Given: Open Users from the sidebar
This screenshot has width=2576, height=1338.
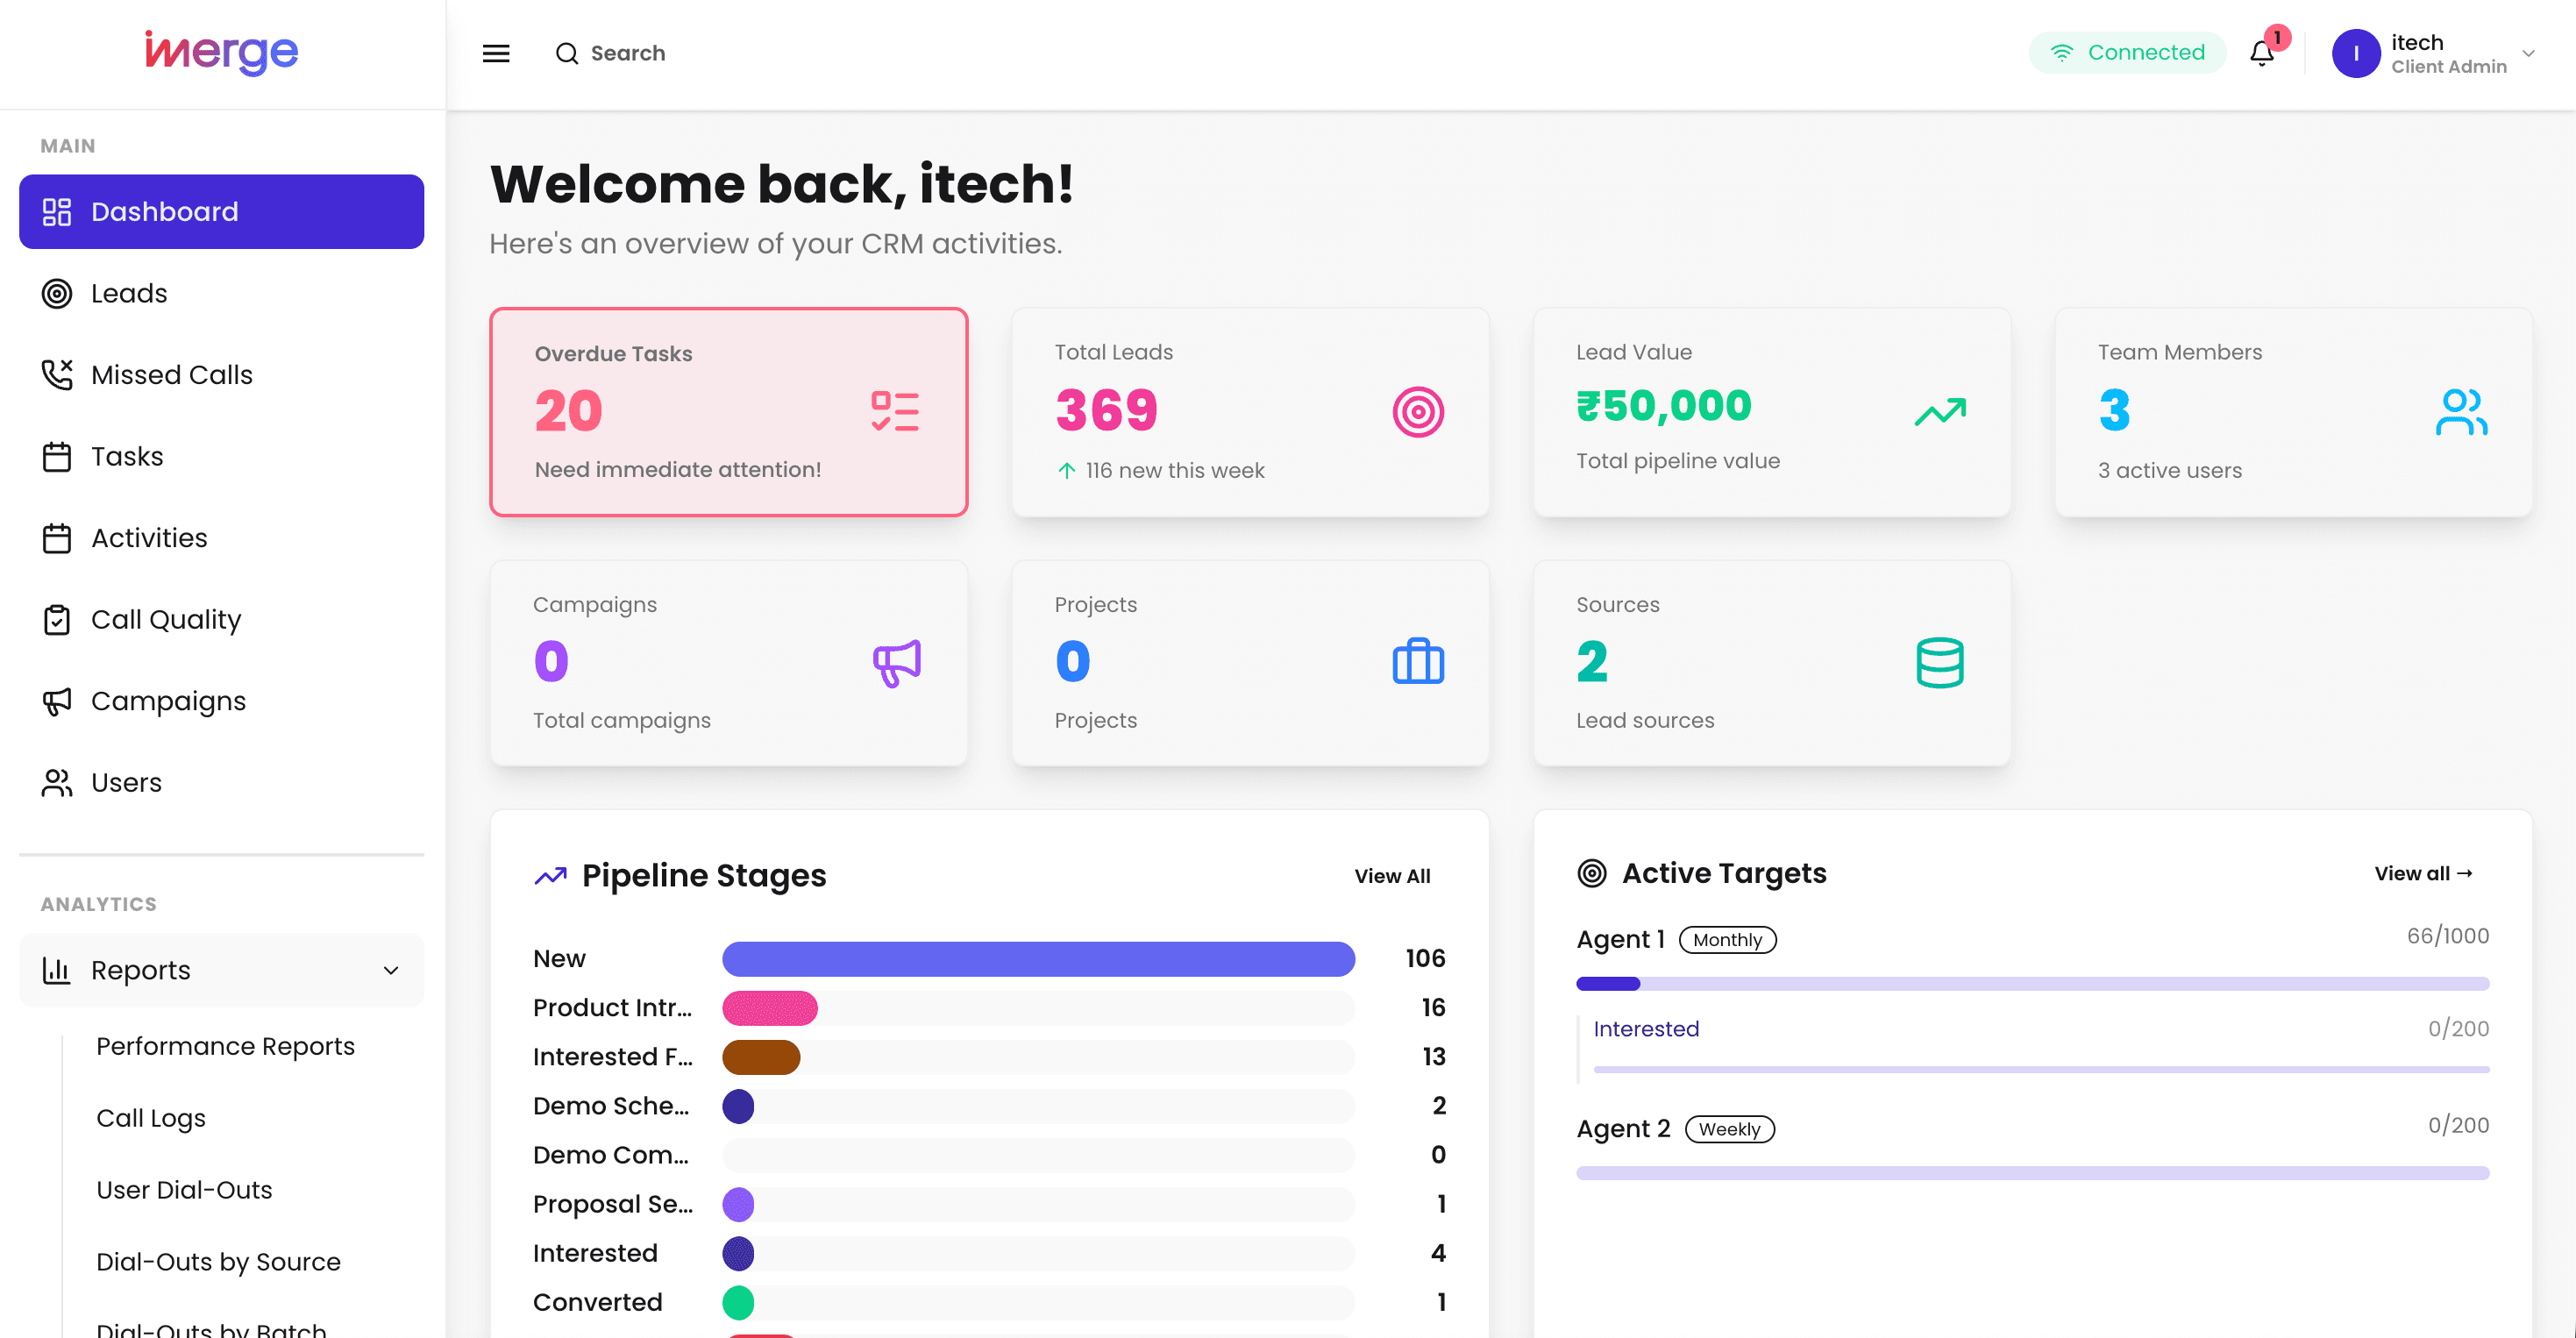Looking at the screenshot, I should click(x=221, y=783).
